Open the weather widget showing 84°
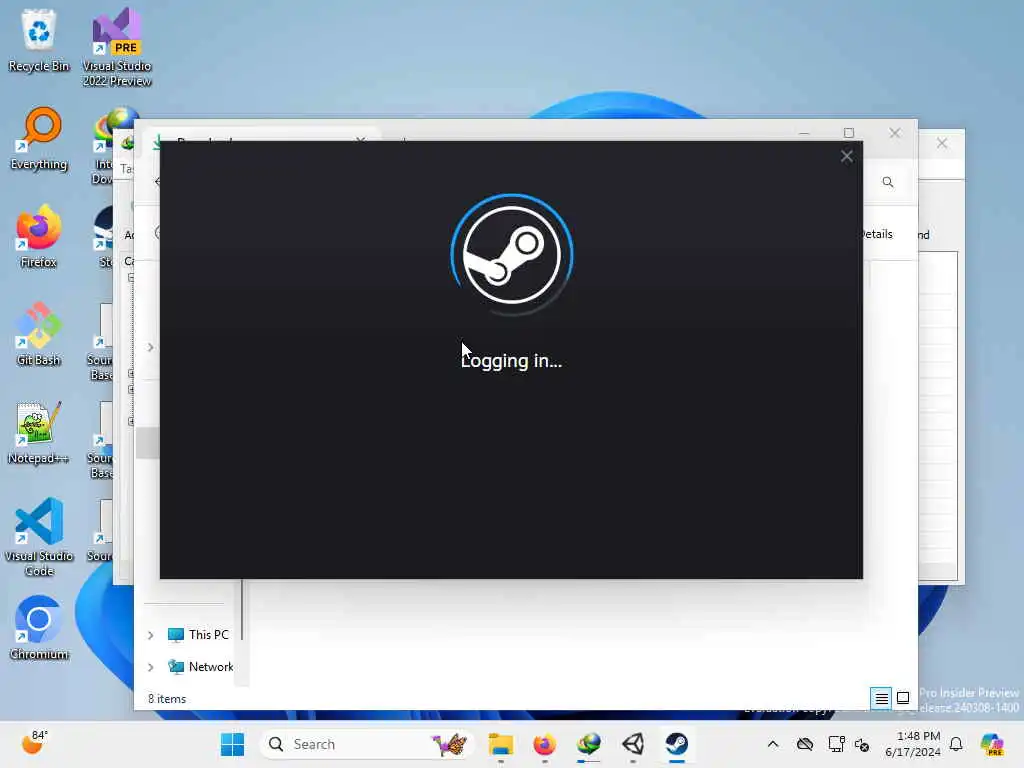Screen dimensions: 1024x768 click(x=35, y=743)
